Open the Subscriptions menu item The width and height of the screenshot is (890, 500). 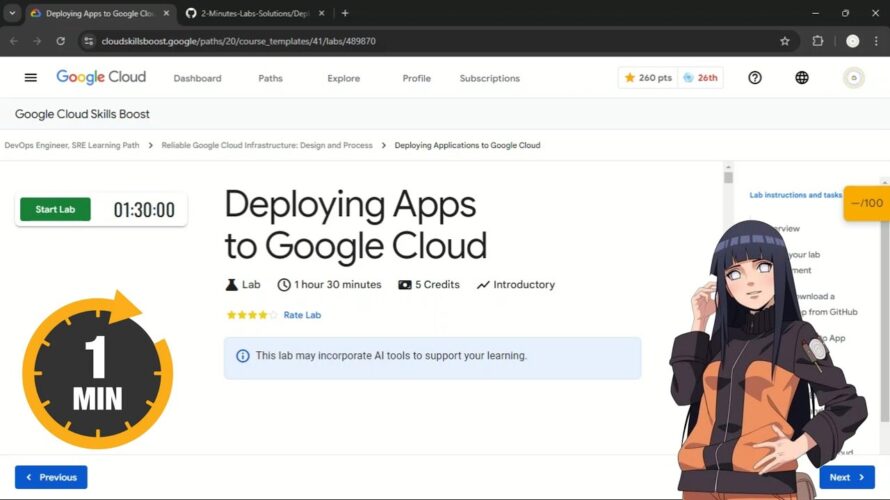click(x=490, y=78)
